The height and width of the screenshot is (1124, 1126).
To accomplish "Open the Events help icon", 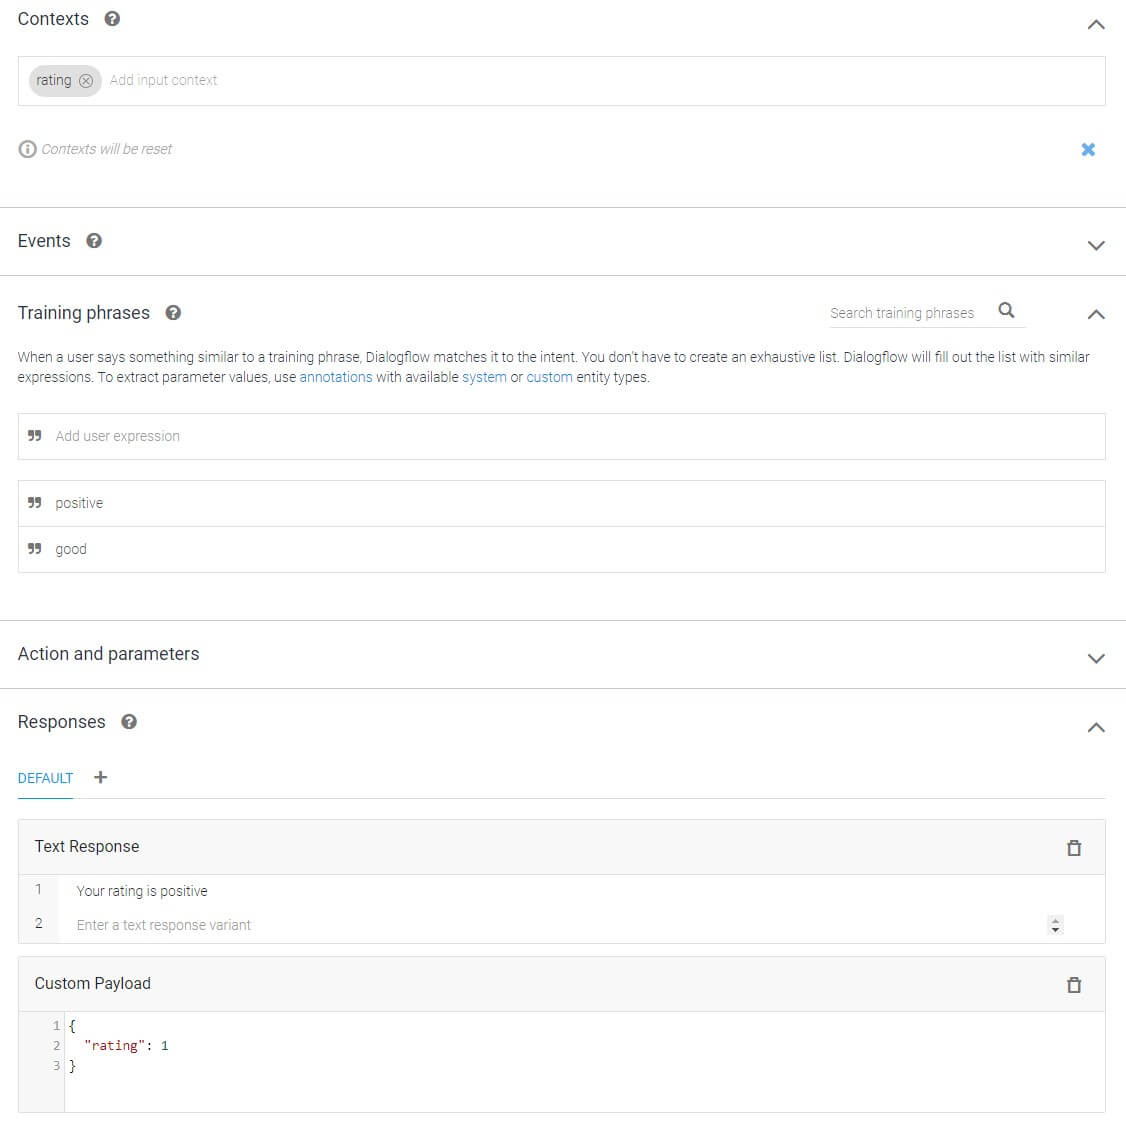I will (x=94, y=241).
